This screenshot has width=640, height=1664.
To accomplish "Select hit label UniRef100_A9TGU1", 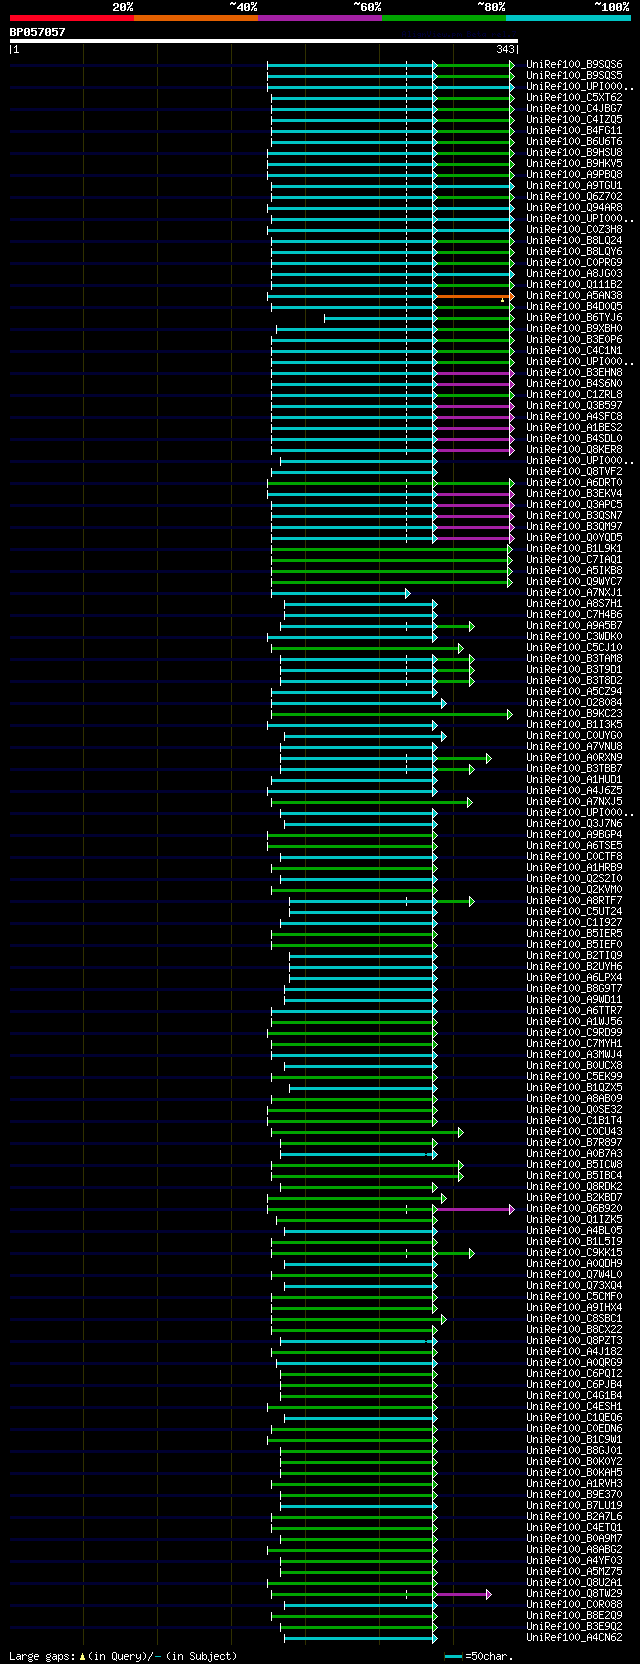I will [x=574, y=185].
